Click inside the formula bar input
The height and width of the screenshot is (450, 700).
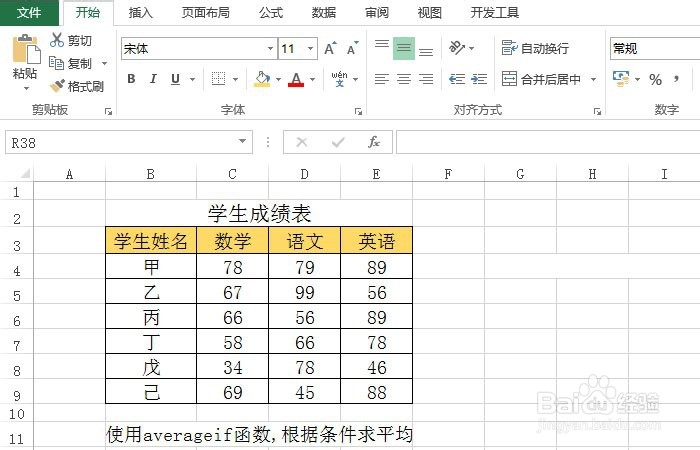(548, 142)
